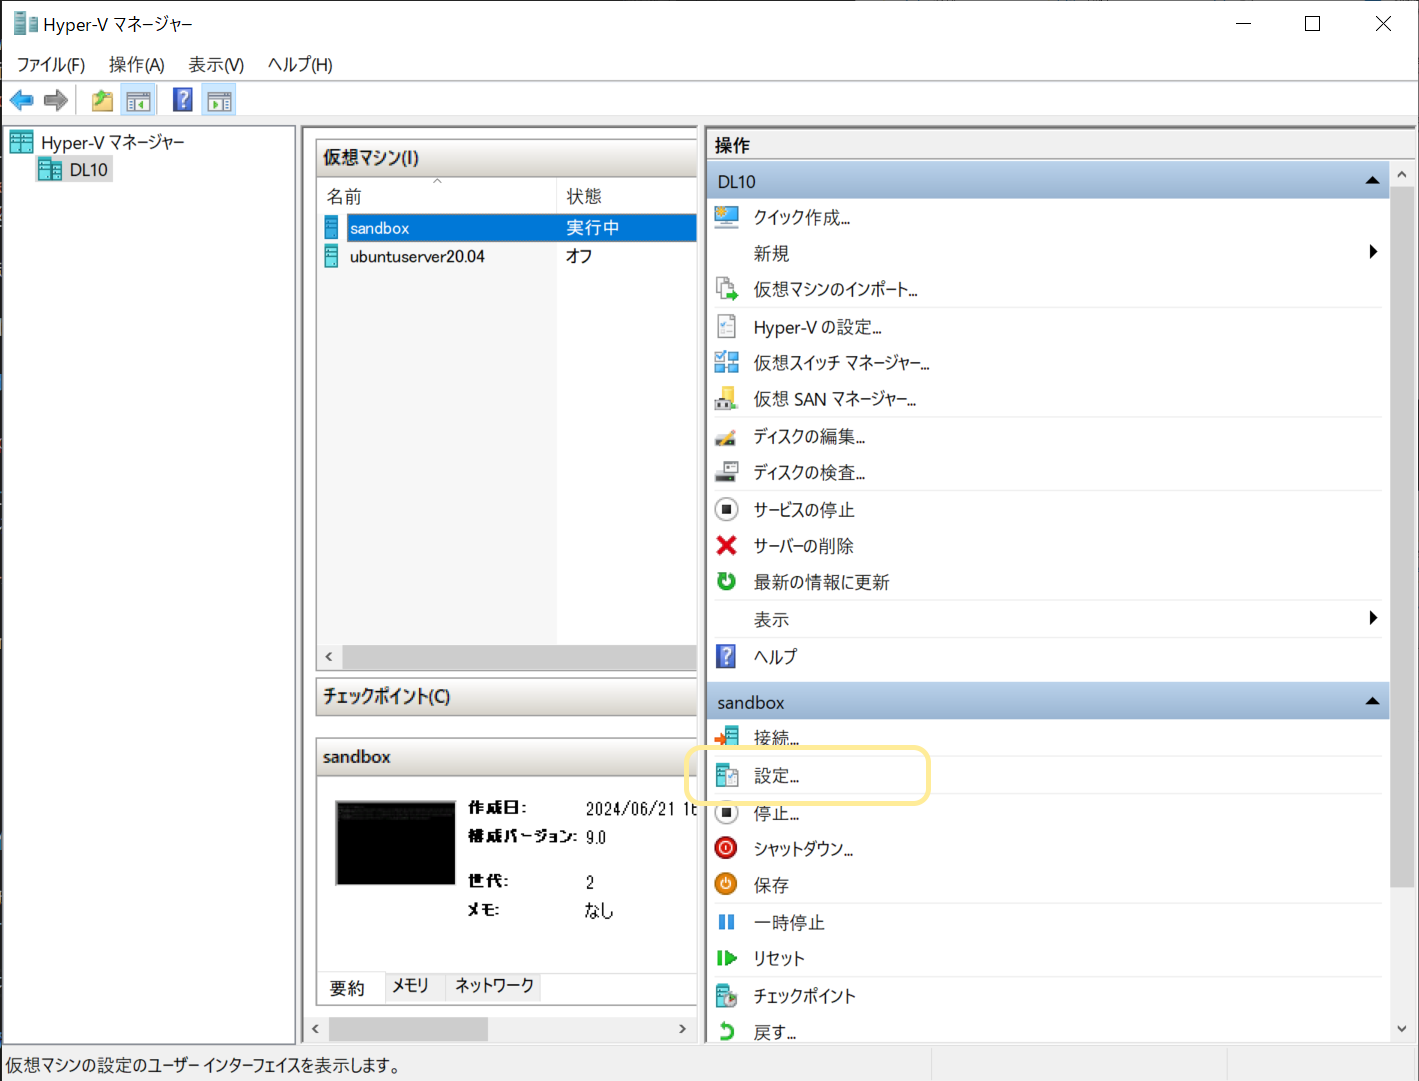
Task: Click the ヘルプ question mark icon in actions
Action: pyautogui.click(x=727, y=656)
